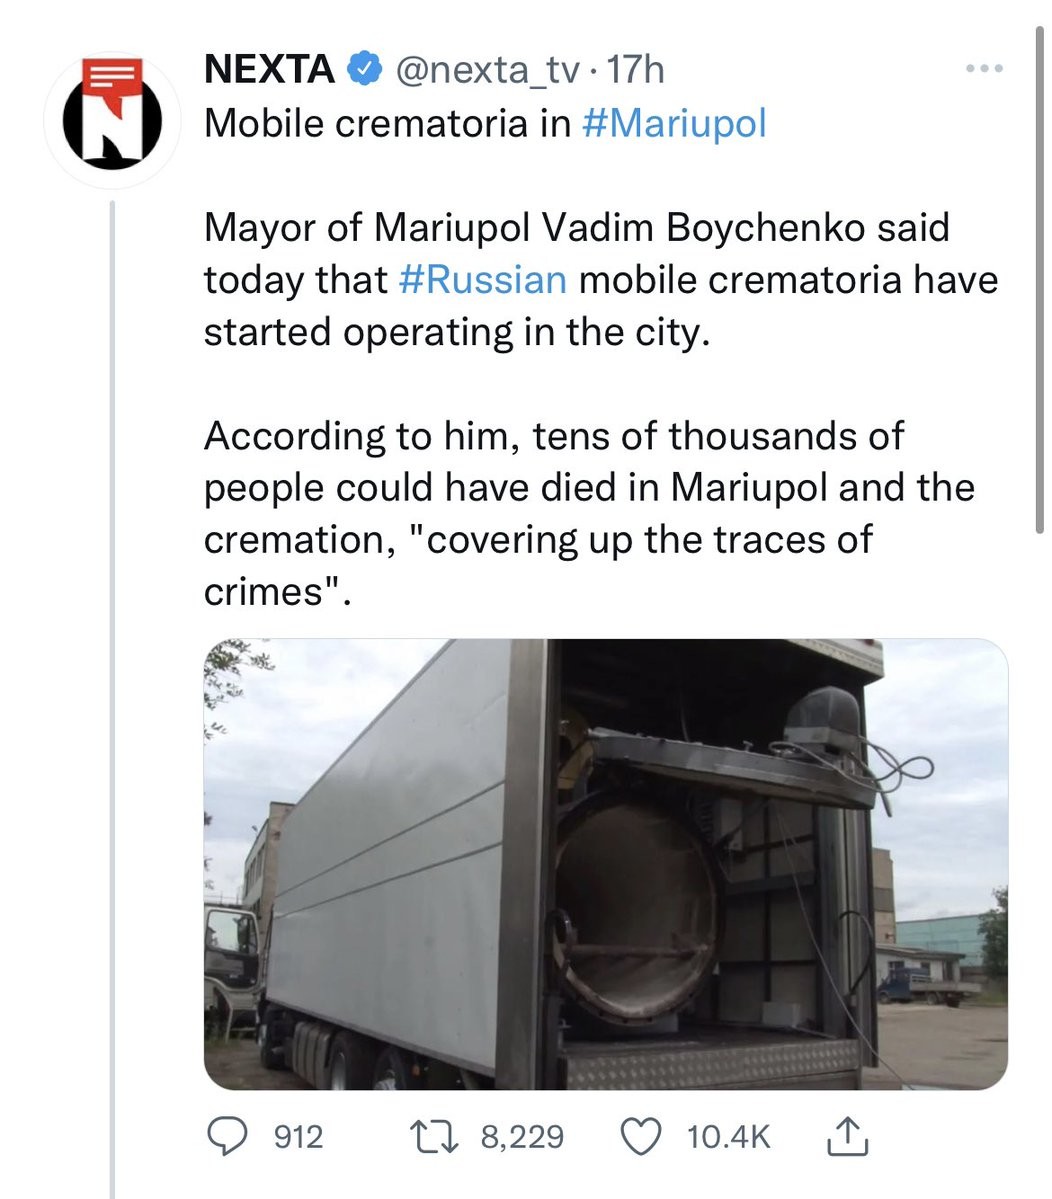The width and height of the screenshot is (1052, 1199).
Task: Open the three-dot more options menu
Action: coord(983,69)
